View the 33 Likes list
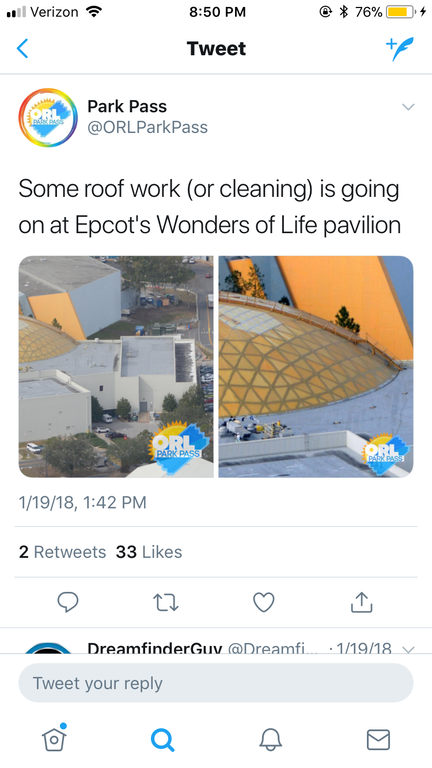Viewport: 432px width, 768px height. (149, 552)
